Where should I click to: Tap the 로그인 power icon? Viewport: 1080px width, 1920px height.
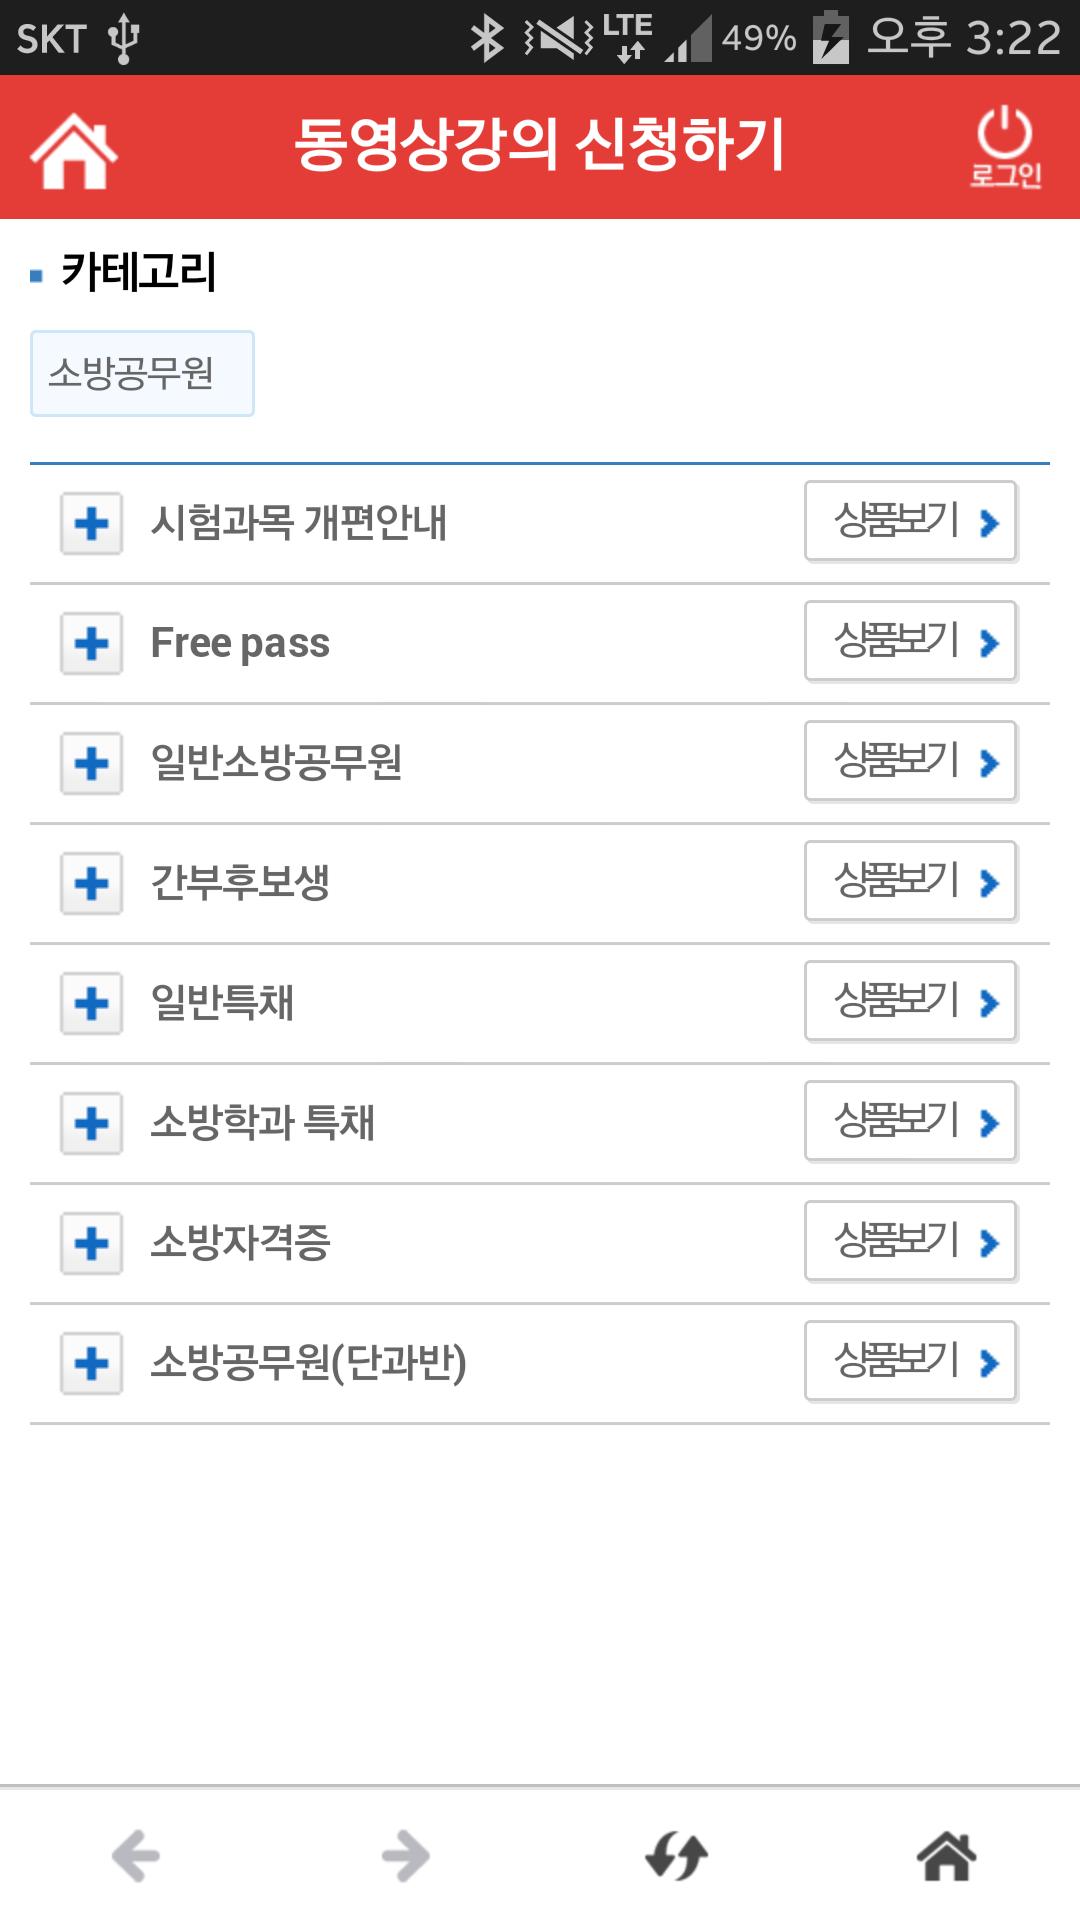1005,147
